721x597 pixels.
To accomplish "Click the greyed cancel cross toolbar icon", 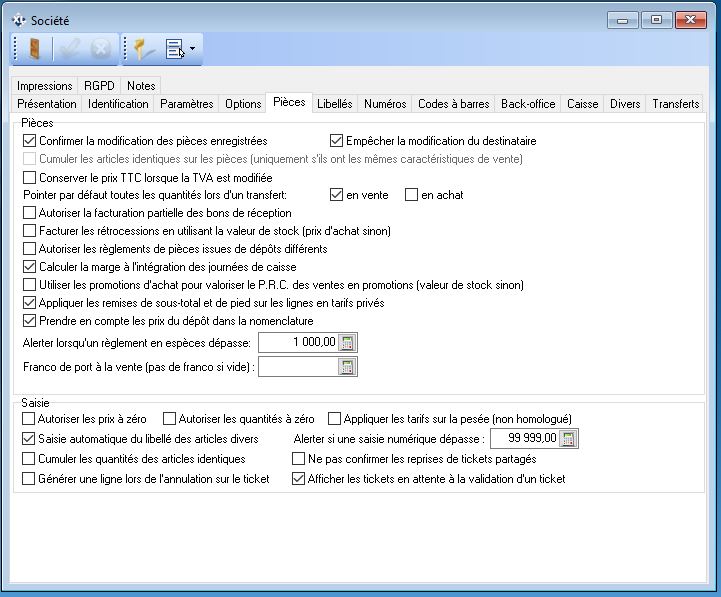I will coord(101,48).
